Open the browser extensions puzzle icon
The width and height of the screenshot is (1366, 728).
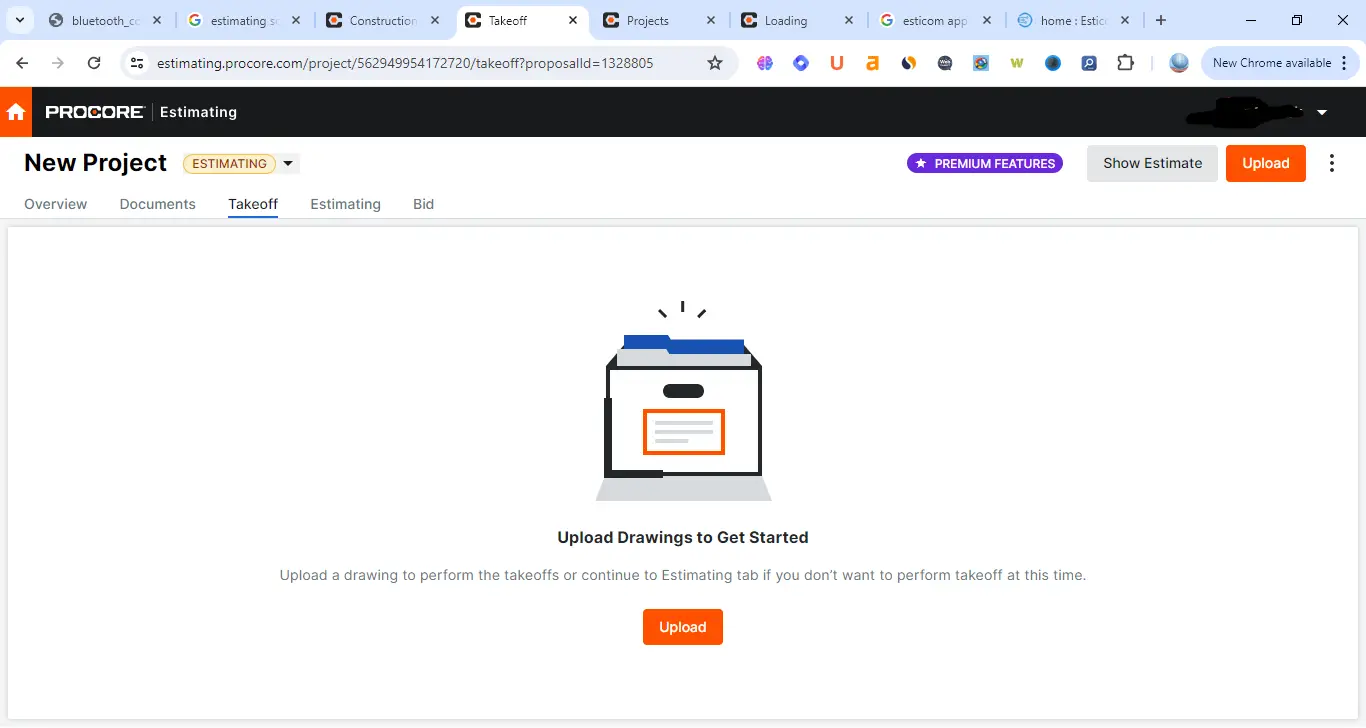point(1125,63)
